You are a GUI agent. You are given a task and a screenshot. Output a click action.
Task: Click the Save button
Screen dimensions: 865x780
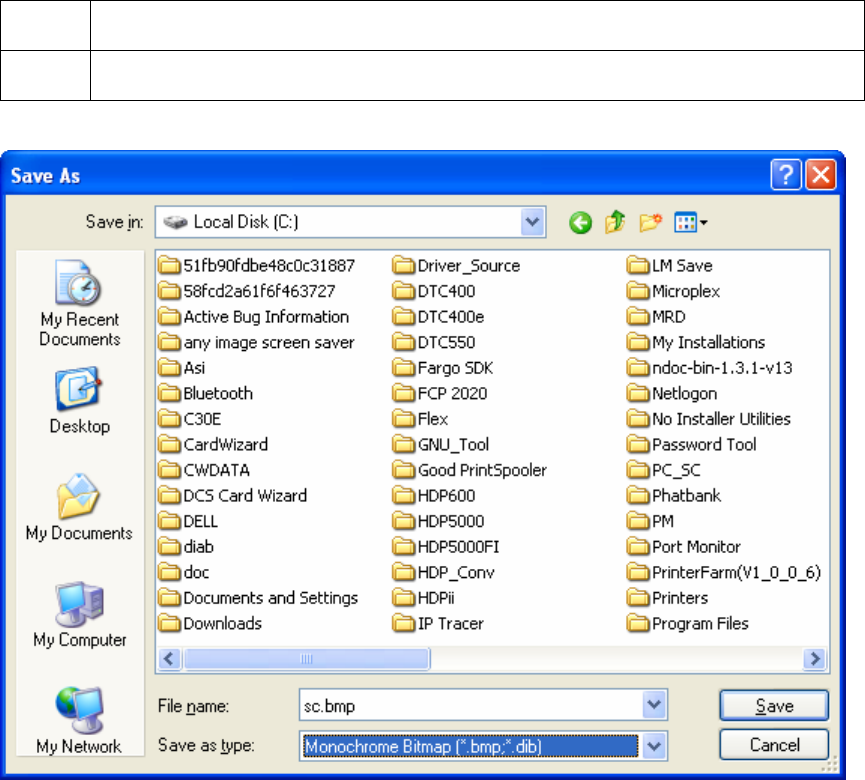pyautogui.click(x=774, y=706)
